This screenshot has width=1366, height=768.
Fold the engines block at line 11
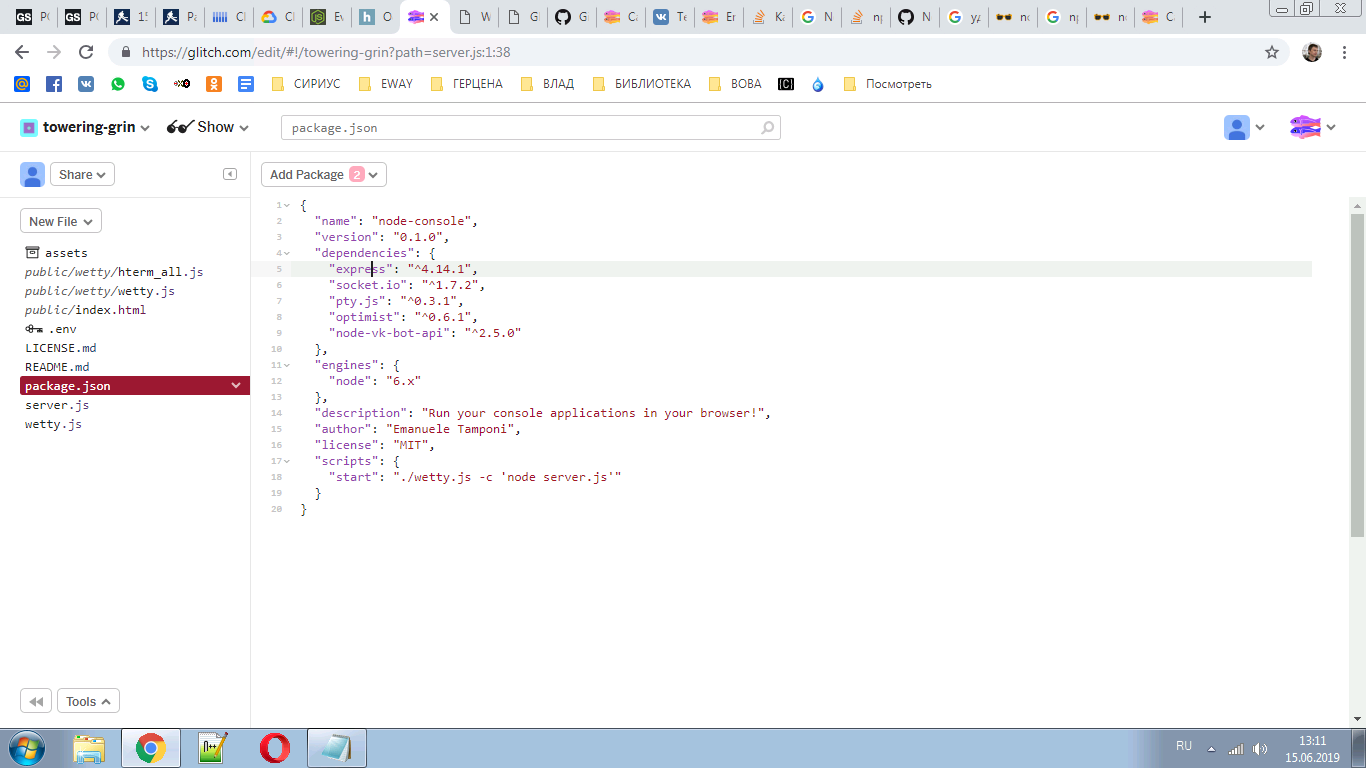287,365
